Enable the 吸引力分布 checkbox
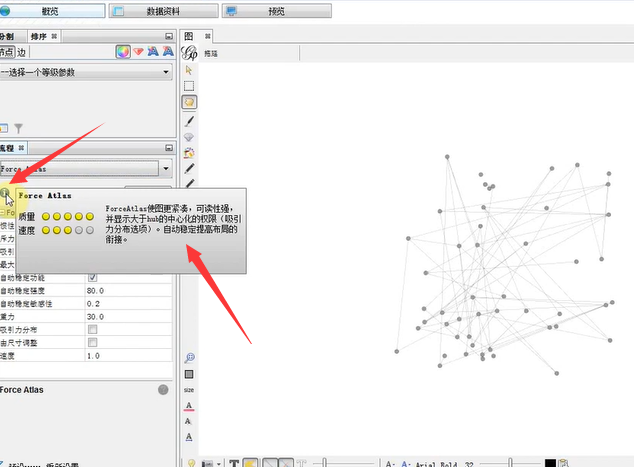 coord(93,330)
